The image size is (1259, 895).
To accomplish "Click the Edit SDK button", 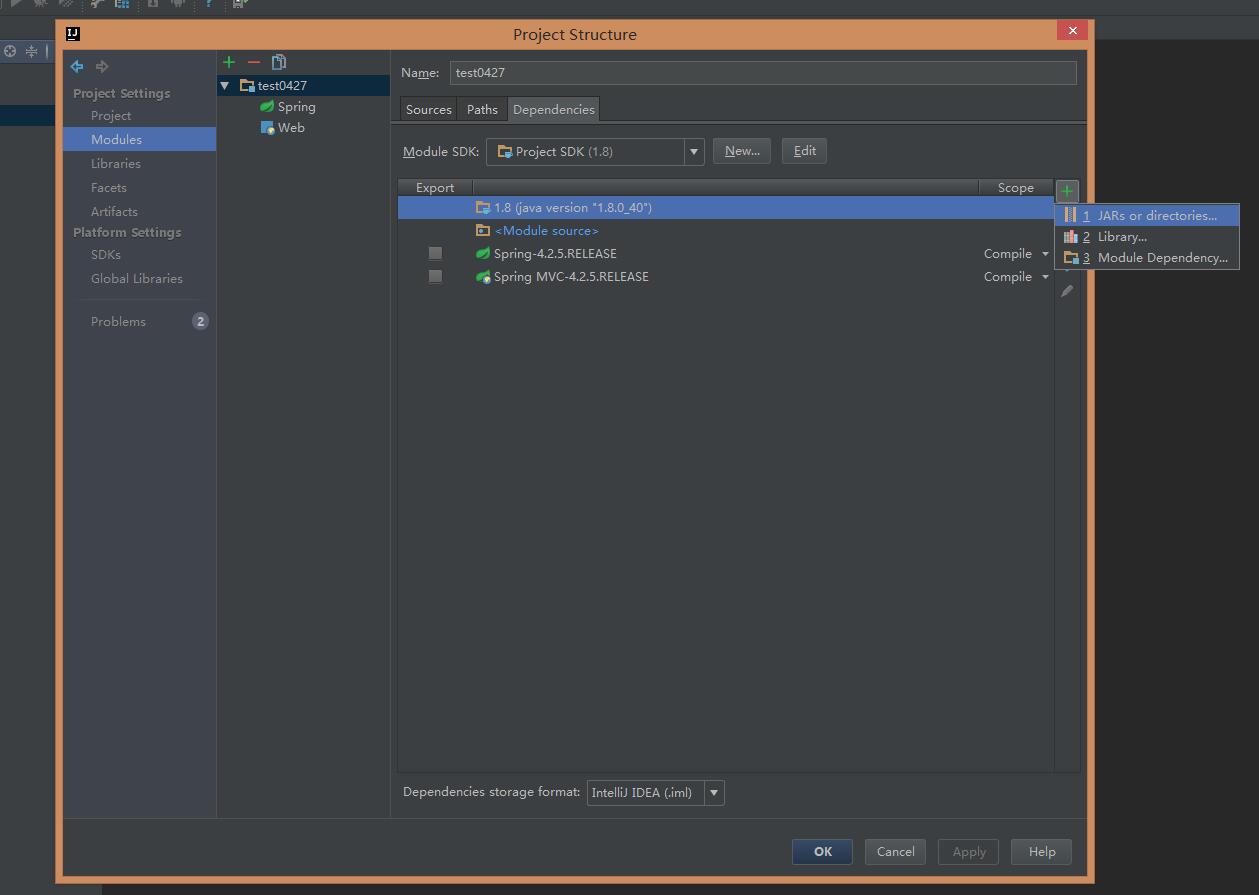I will click(x=805, y=151).
